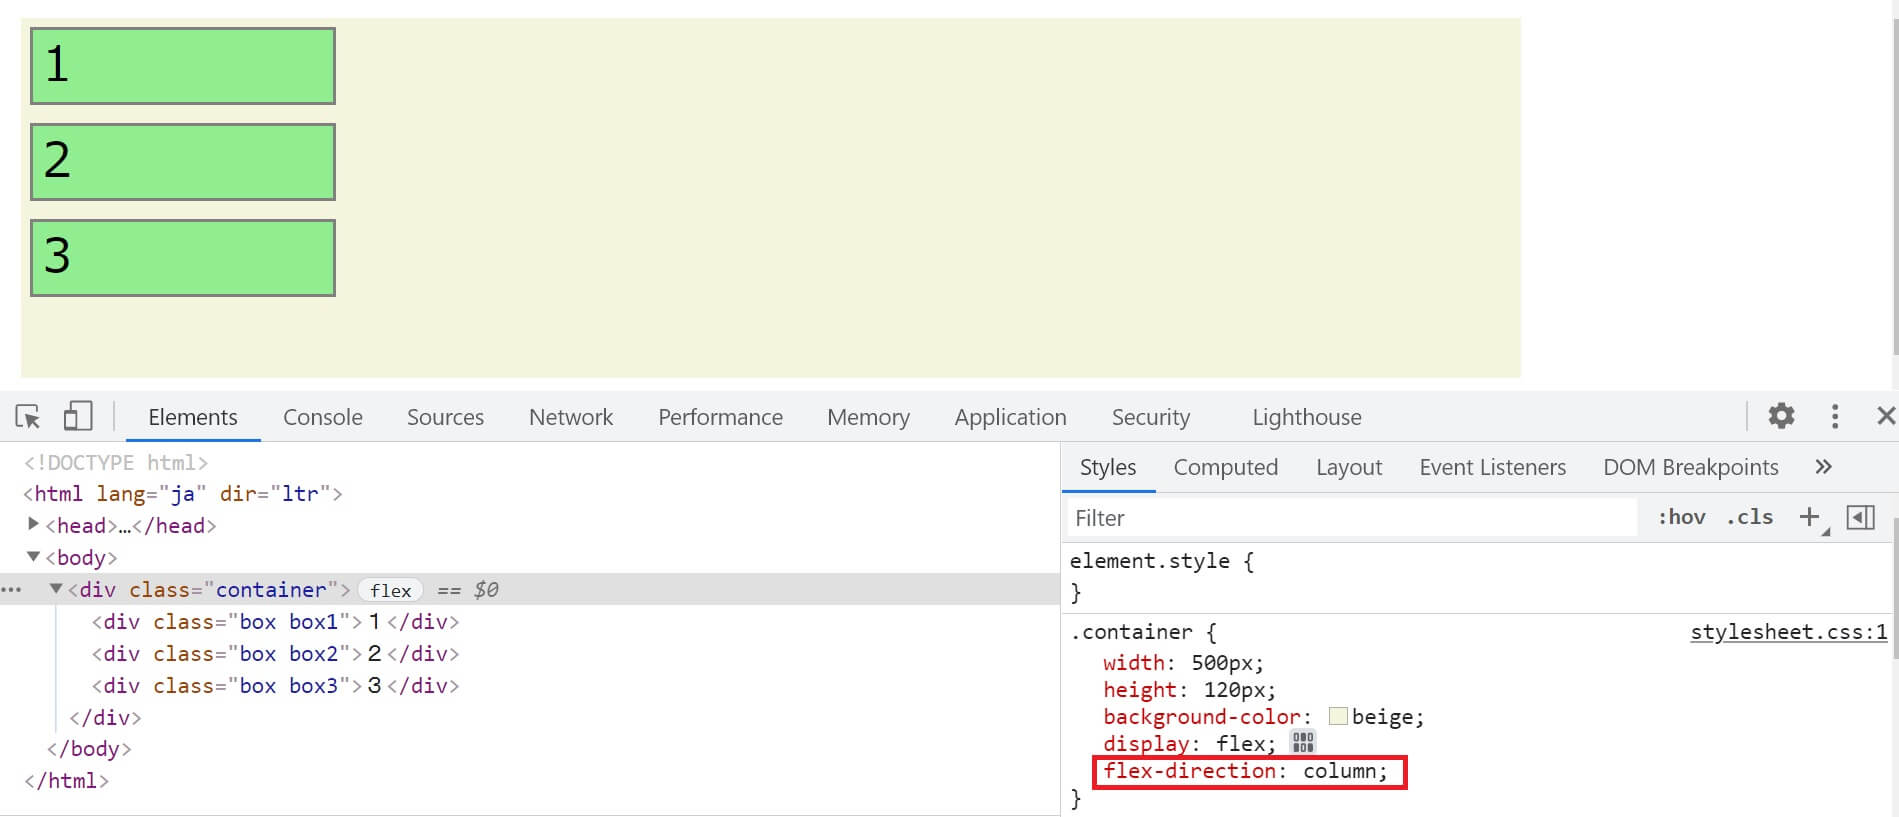Open the DevTools three-dot options menu
The image size is (1899, 817).
pyautogui.click(x=1834, y=416)
